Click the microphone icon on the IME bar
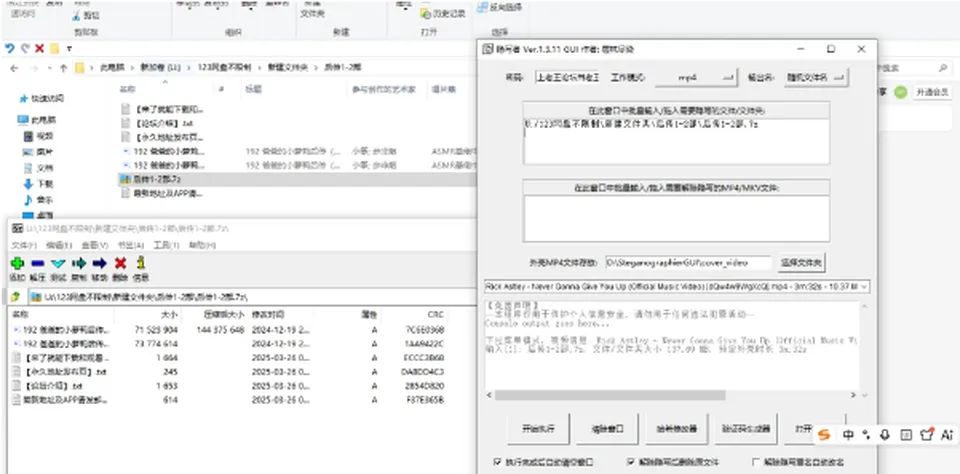The width and height of the screenshot is (960, 474). 885,435
